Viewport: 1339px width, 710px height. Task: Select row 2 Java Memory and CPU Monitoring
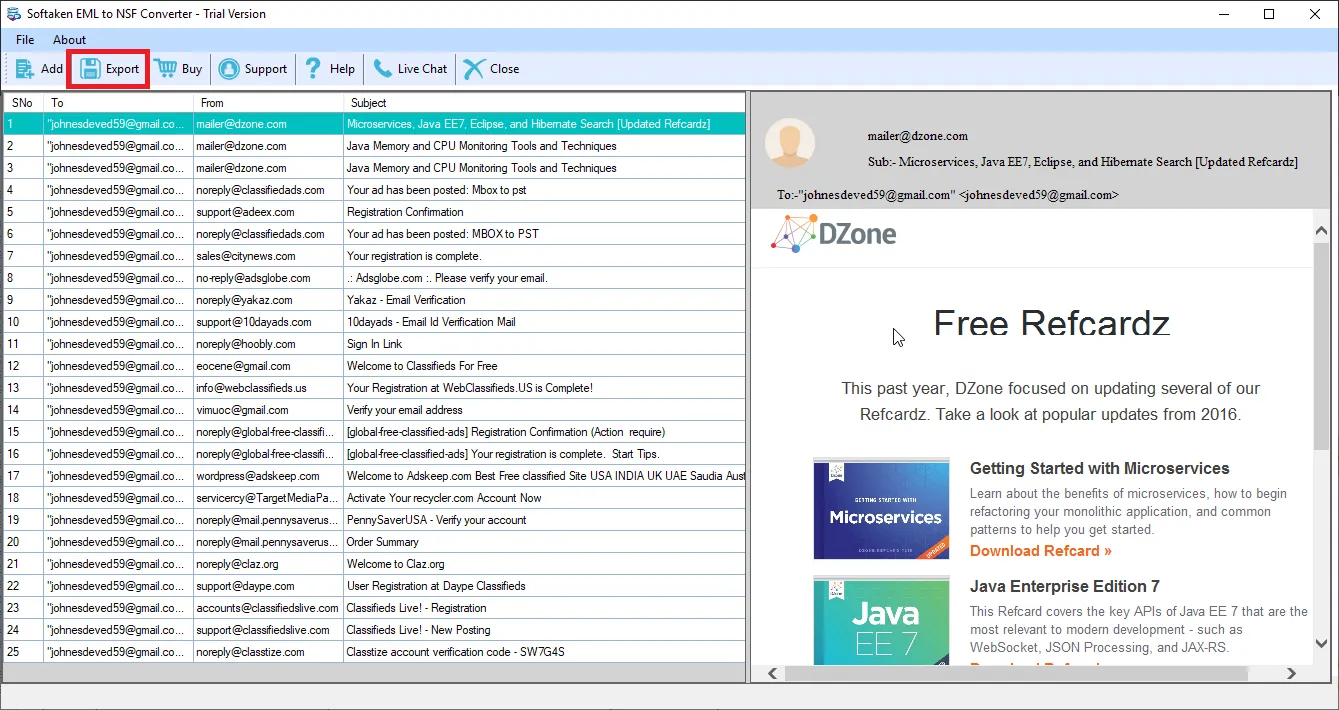point(374,146)
